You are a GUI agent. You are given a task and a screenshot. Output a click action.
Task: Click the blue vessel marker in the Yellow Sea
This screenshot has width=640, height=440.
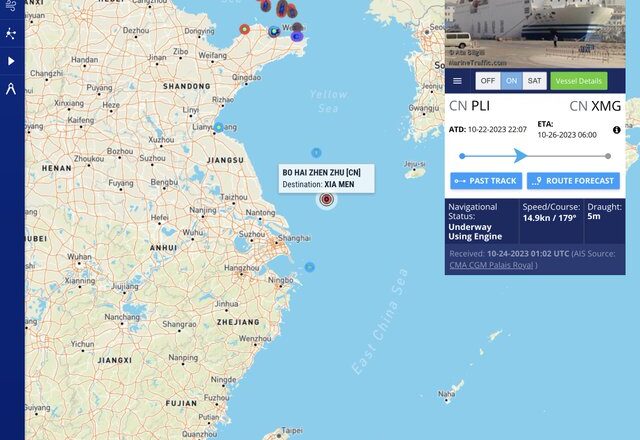click(x=316, y=153)
